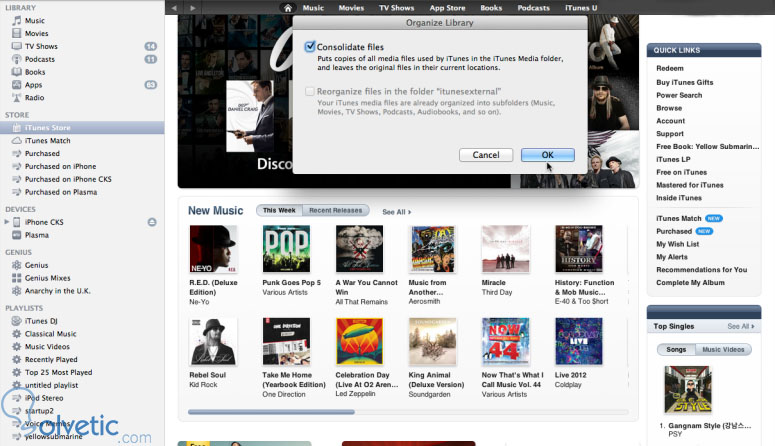
Task: Select Purchased on iPhone icon
Action: click(x=17, y=166)
